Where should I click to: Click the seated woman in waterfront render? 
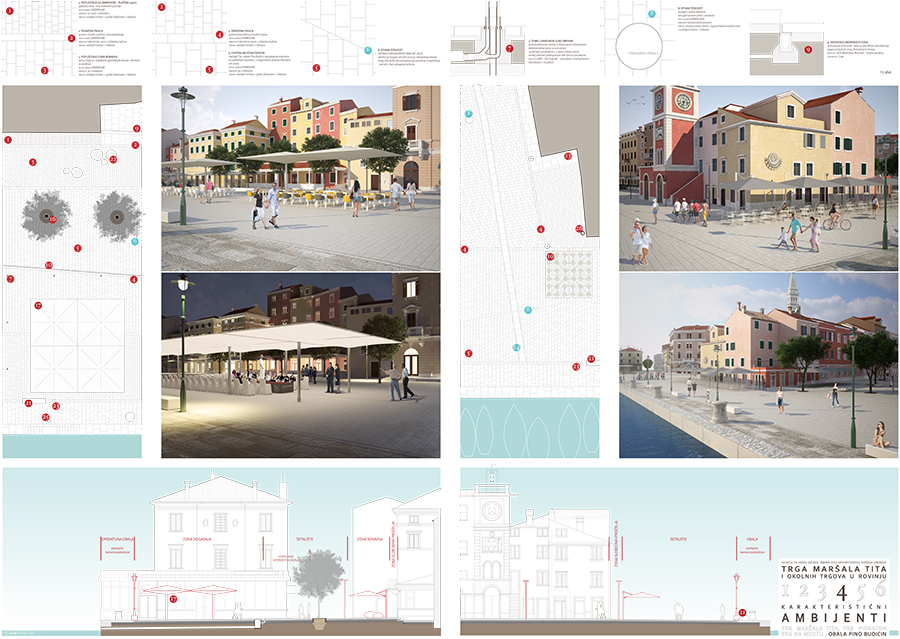878,435
